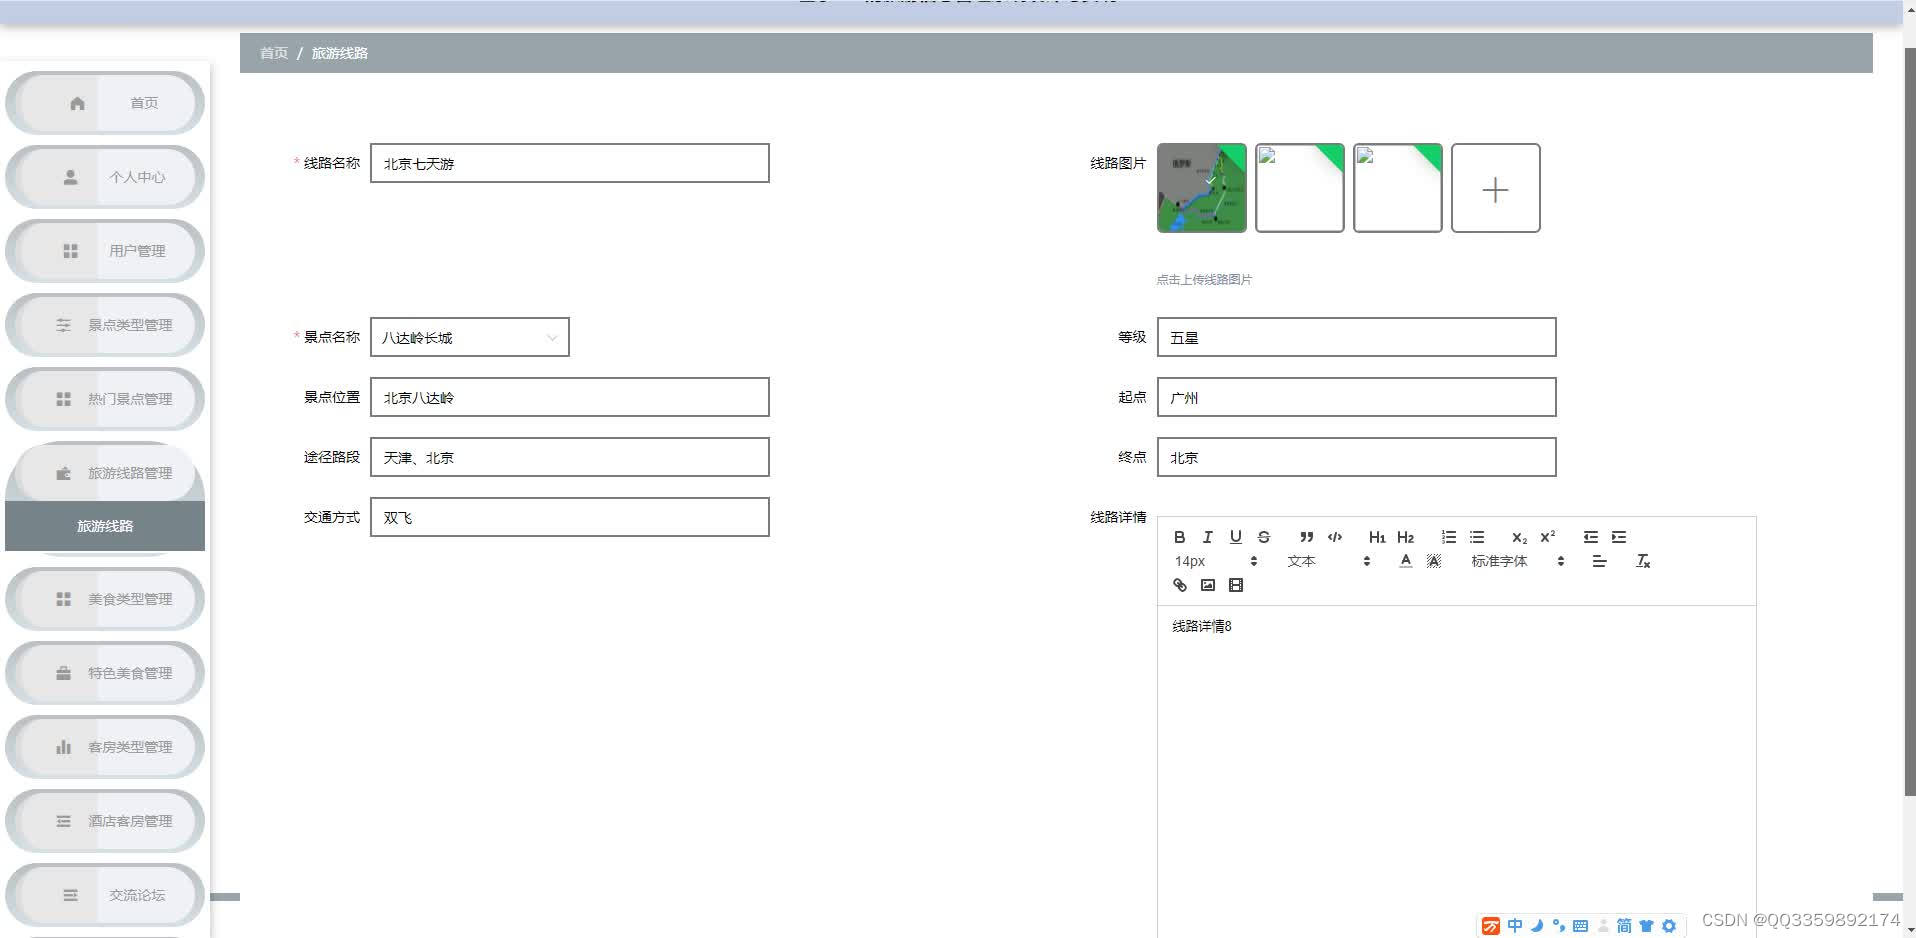Image resolution: width=1916 pixels, height=938 pixels.
Task: Toggle bold formatting in the rich text editor
Action: (1179, 537)
